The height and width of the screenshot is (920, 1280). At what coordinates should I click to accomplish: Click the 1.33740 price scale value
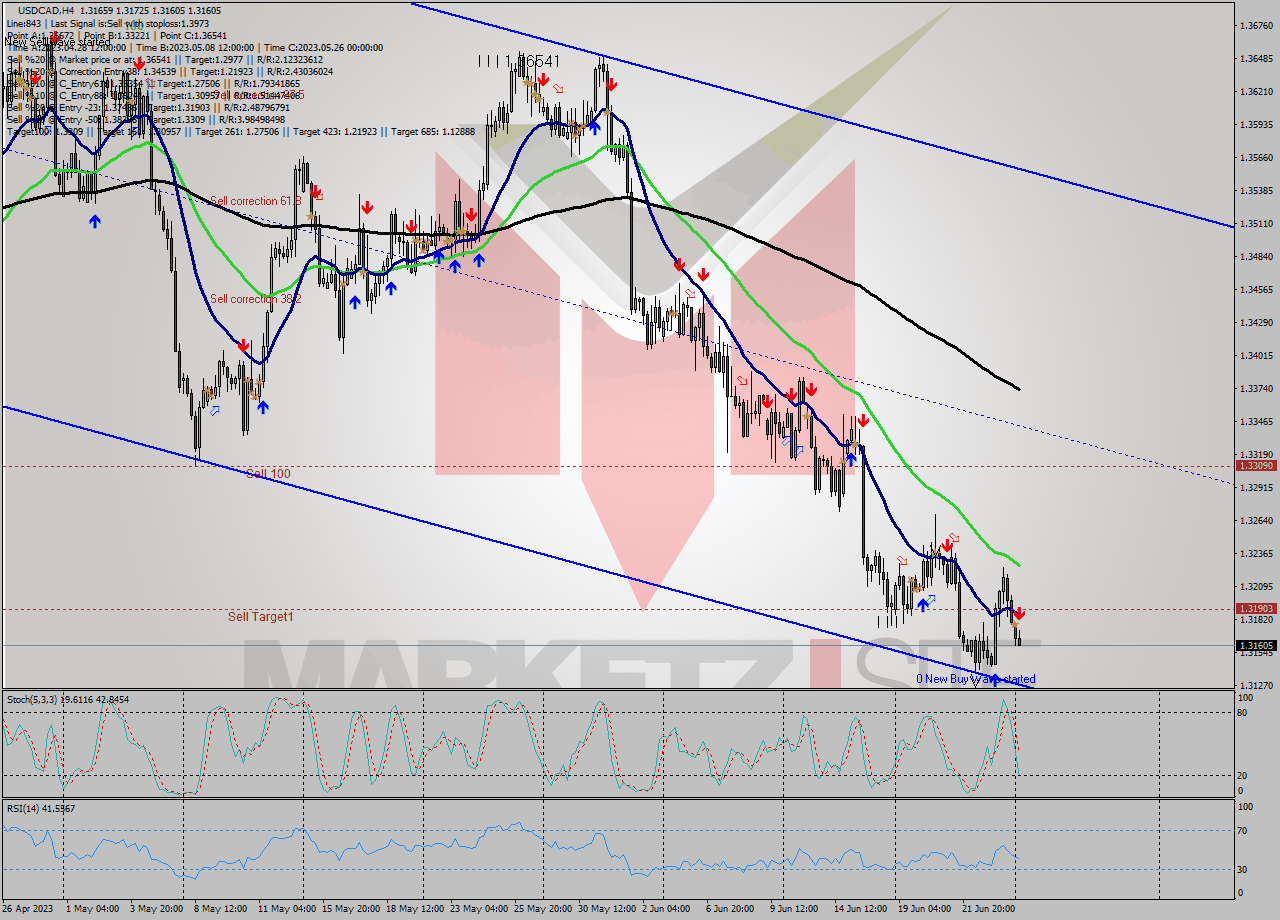tap(1257, 388)
